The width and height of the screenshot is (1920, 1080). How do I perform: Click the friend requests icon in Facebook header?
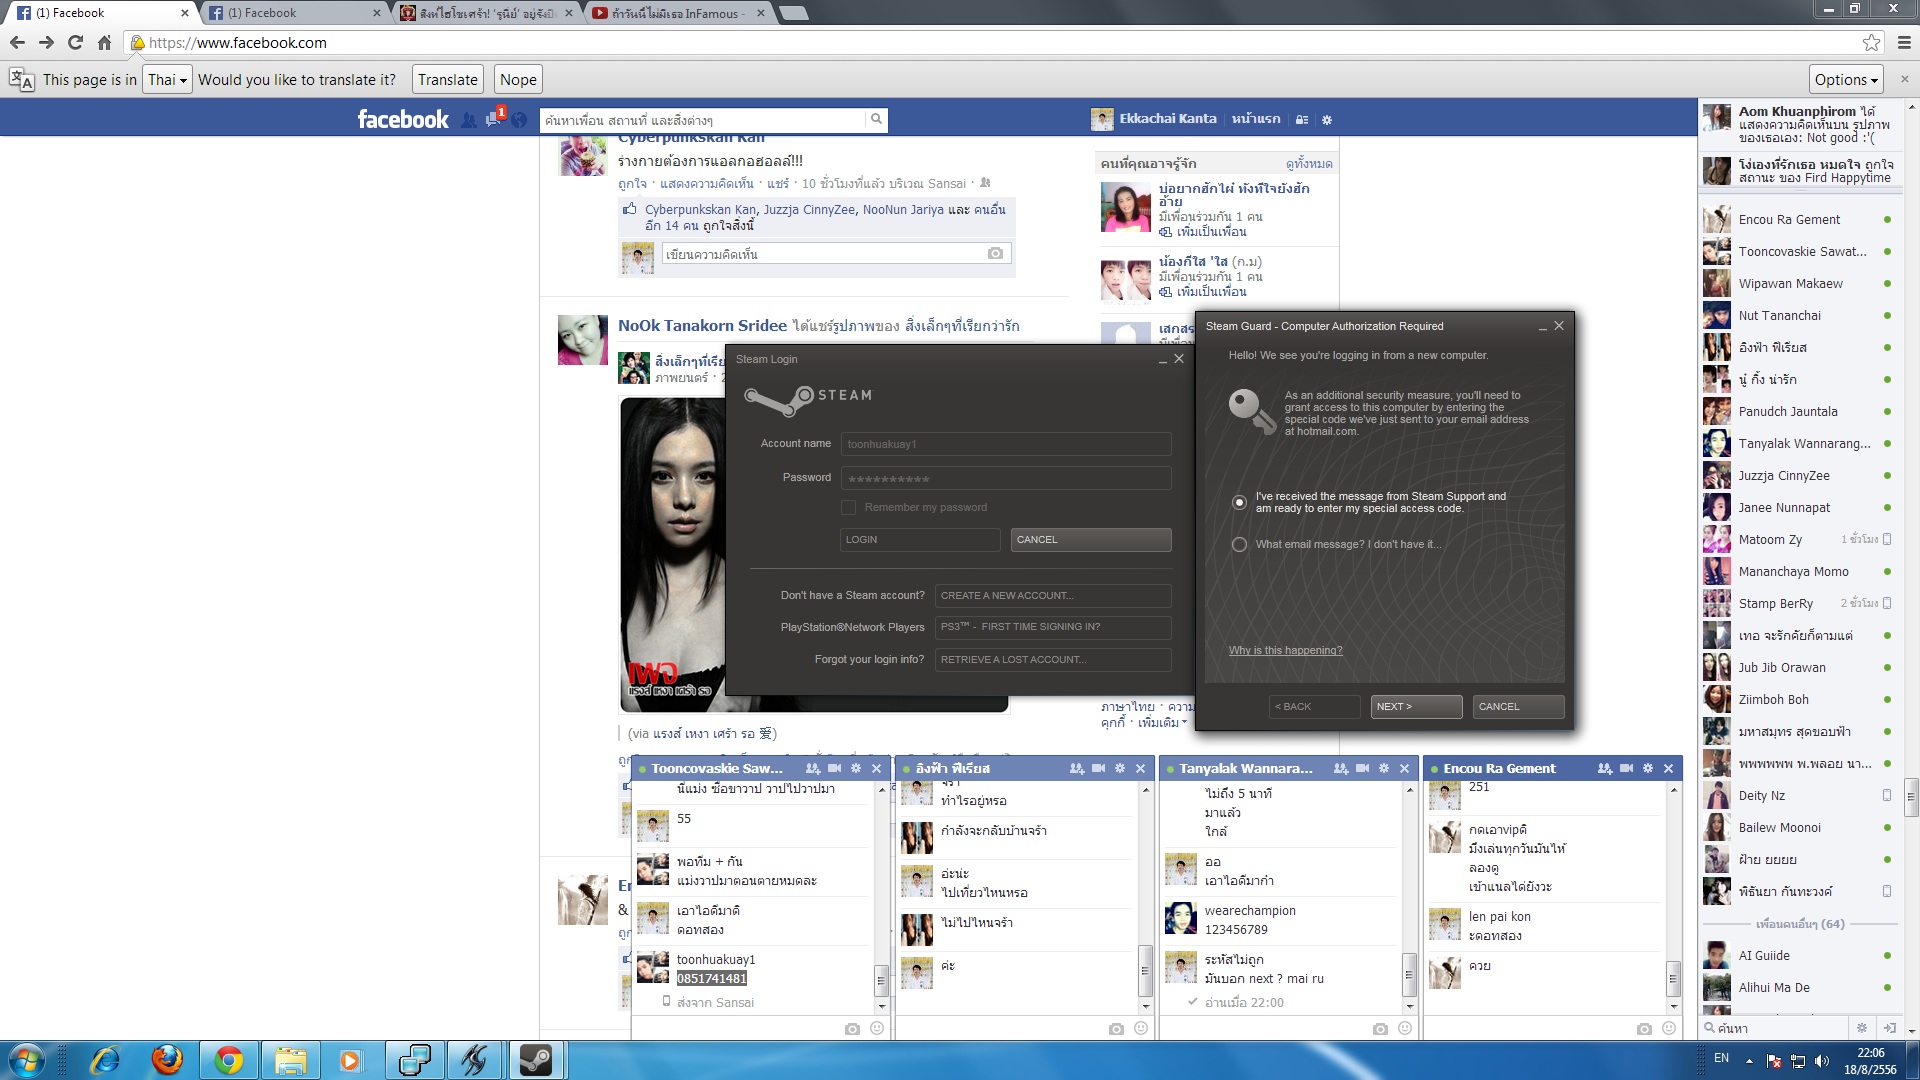[x=468, y=120]
